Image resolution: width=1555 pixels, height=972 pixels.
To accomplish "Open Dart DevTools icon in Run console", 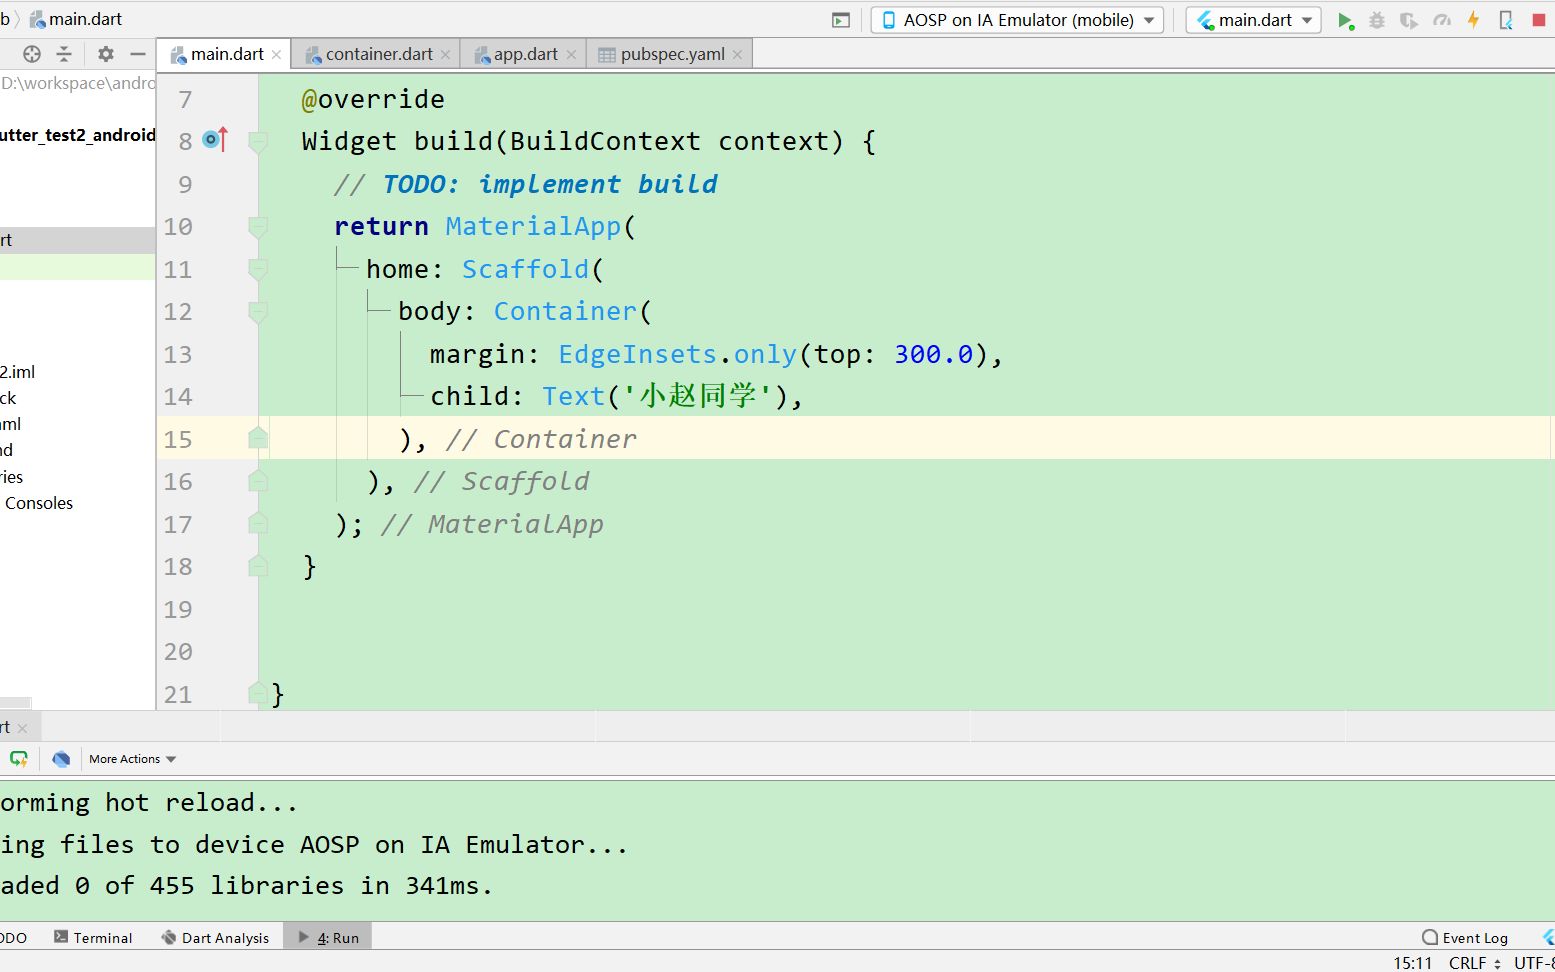I will click(61, 759).
